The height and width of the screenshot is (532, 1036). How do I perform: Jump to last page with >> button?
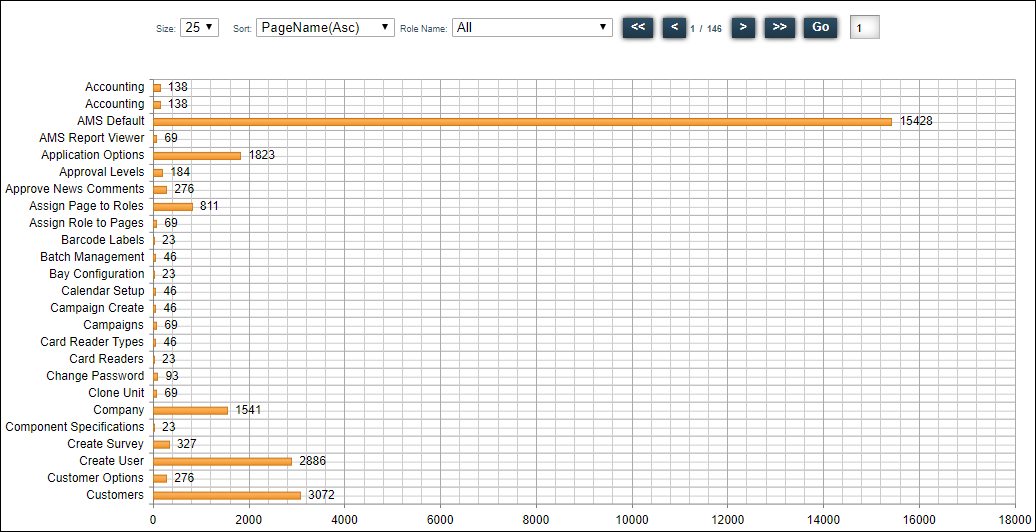(x=780, y=27)
